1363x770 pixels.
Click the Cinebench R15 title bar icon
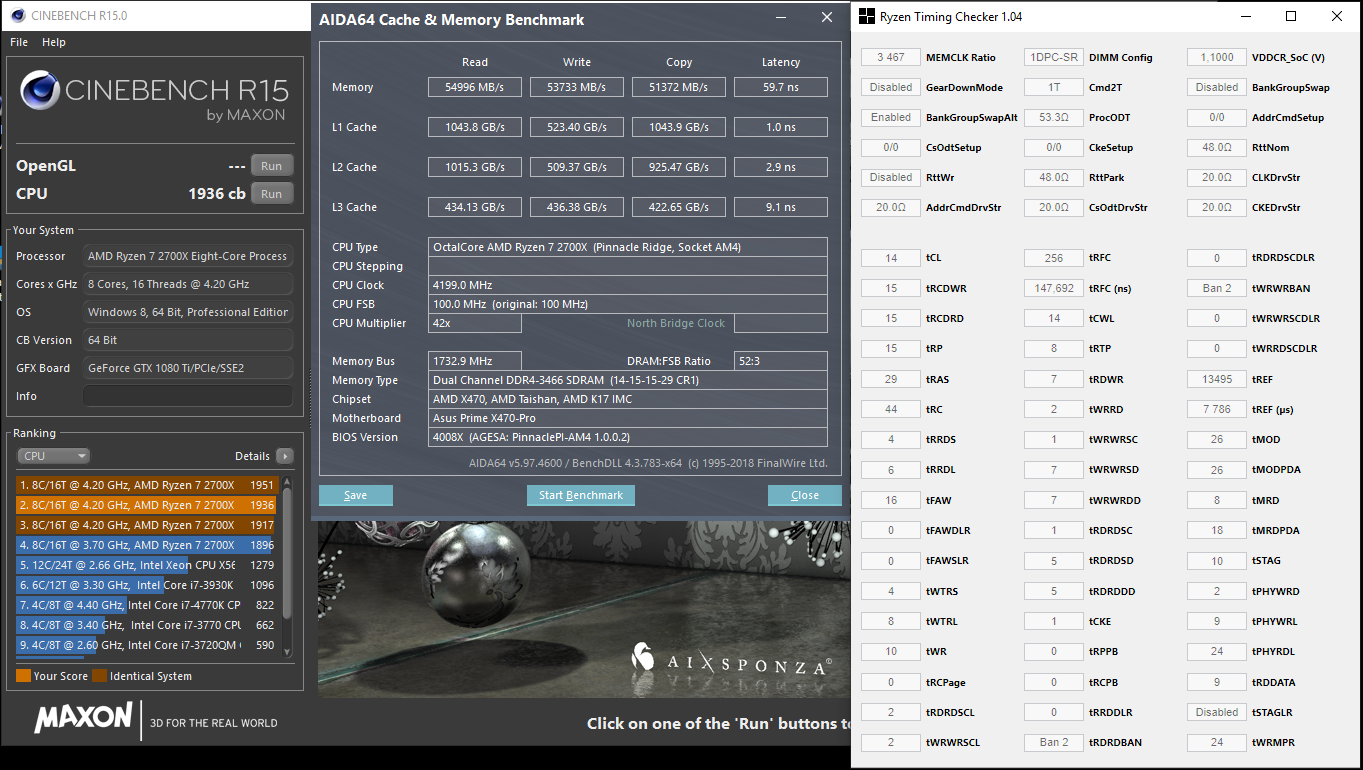18,15
